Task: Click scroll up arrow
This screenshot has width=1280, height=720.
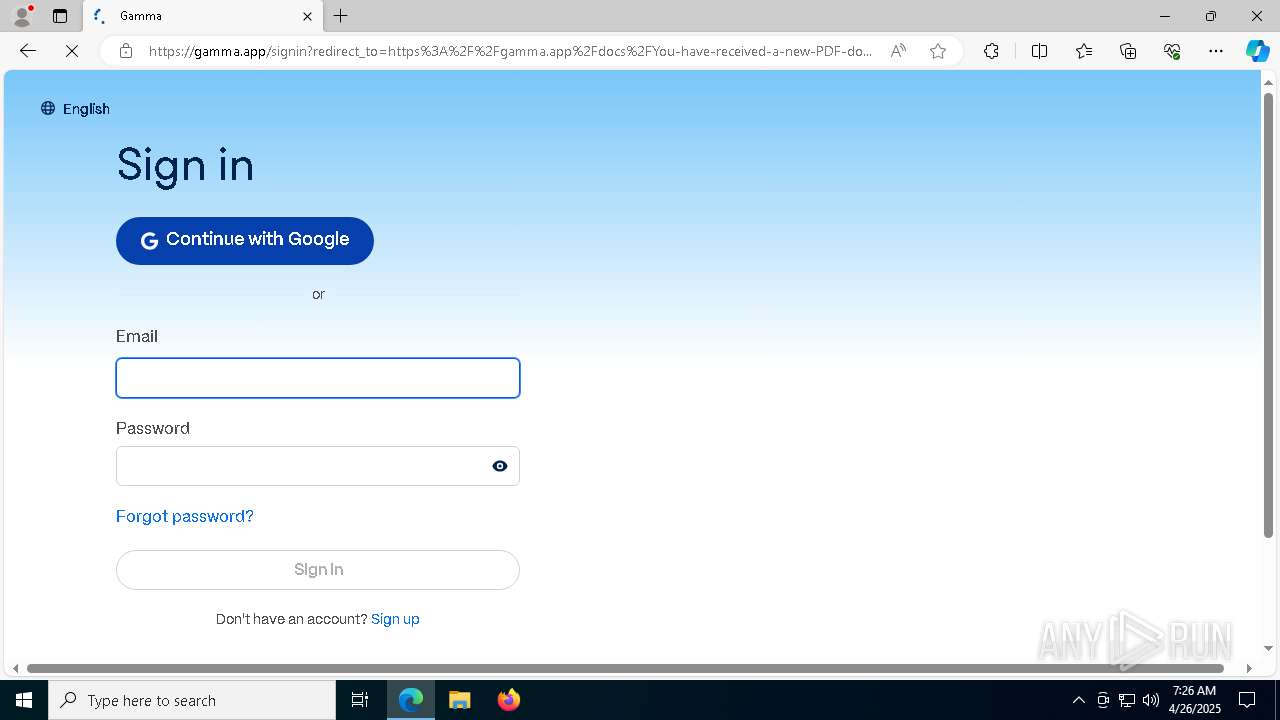Action: point(1268,81)
